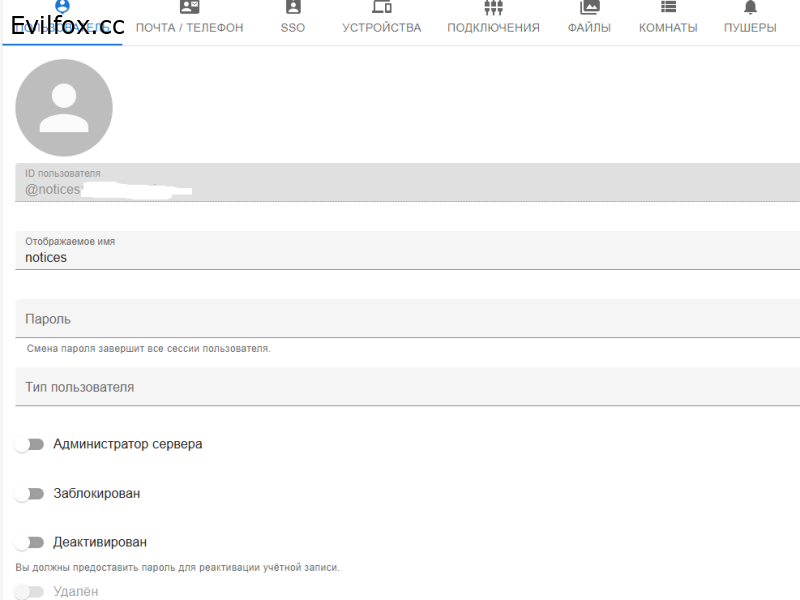Turn on the Деактивирован switch
The image size is (800, 600).
pyautogui.click(x=30, y=542)
